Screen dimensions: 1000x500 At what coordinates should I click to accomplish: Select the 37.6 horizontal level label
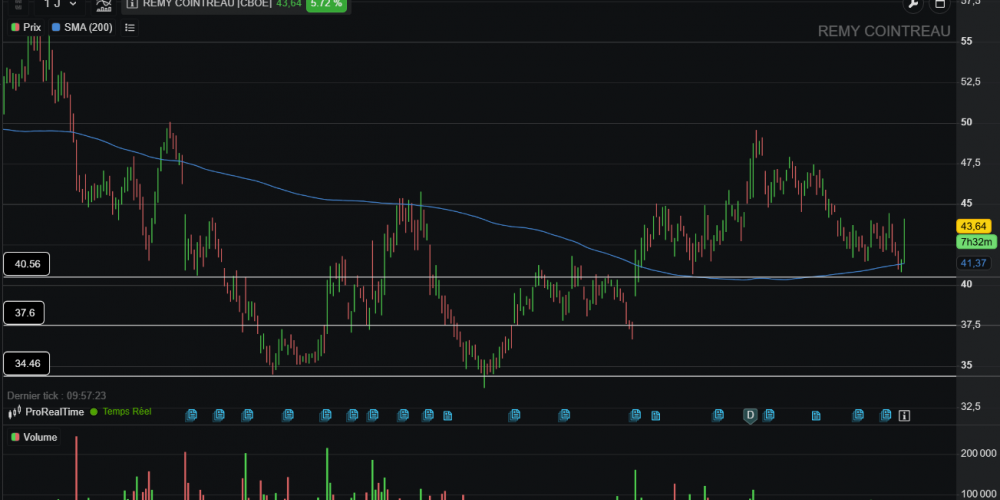click(x=24, y=313)
